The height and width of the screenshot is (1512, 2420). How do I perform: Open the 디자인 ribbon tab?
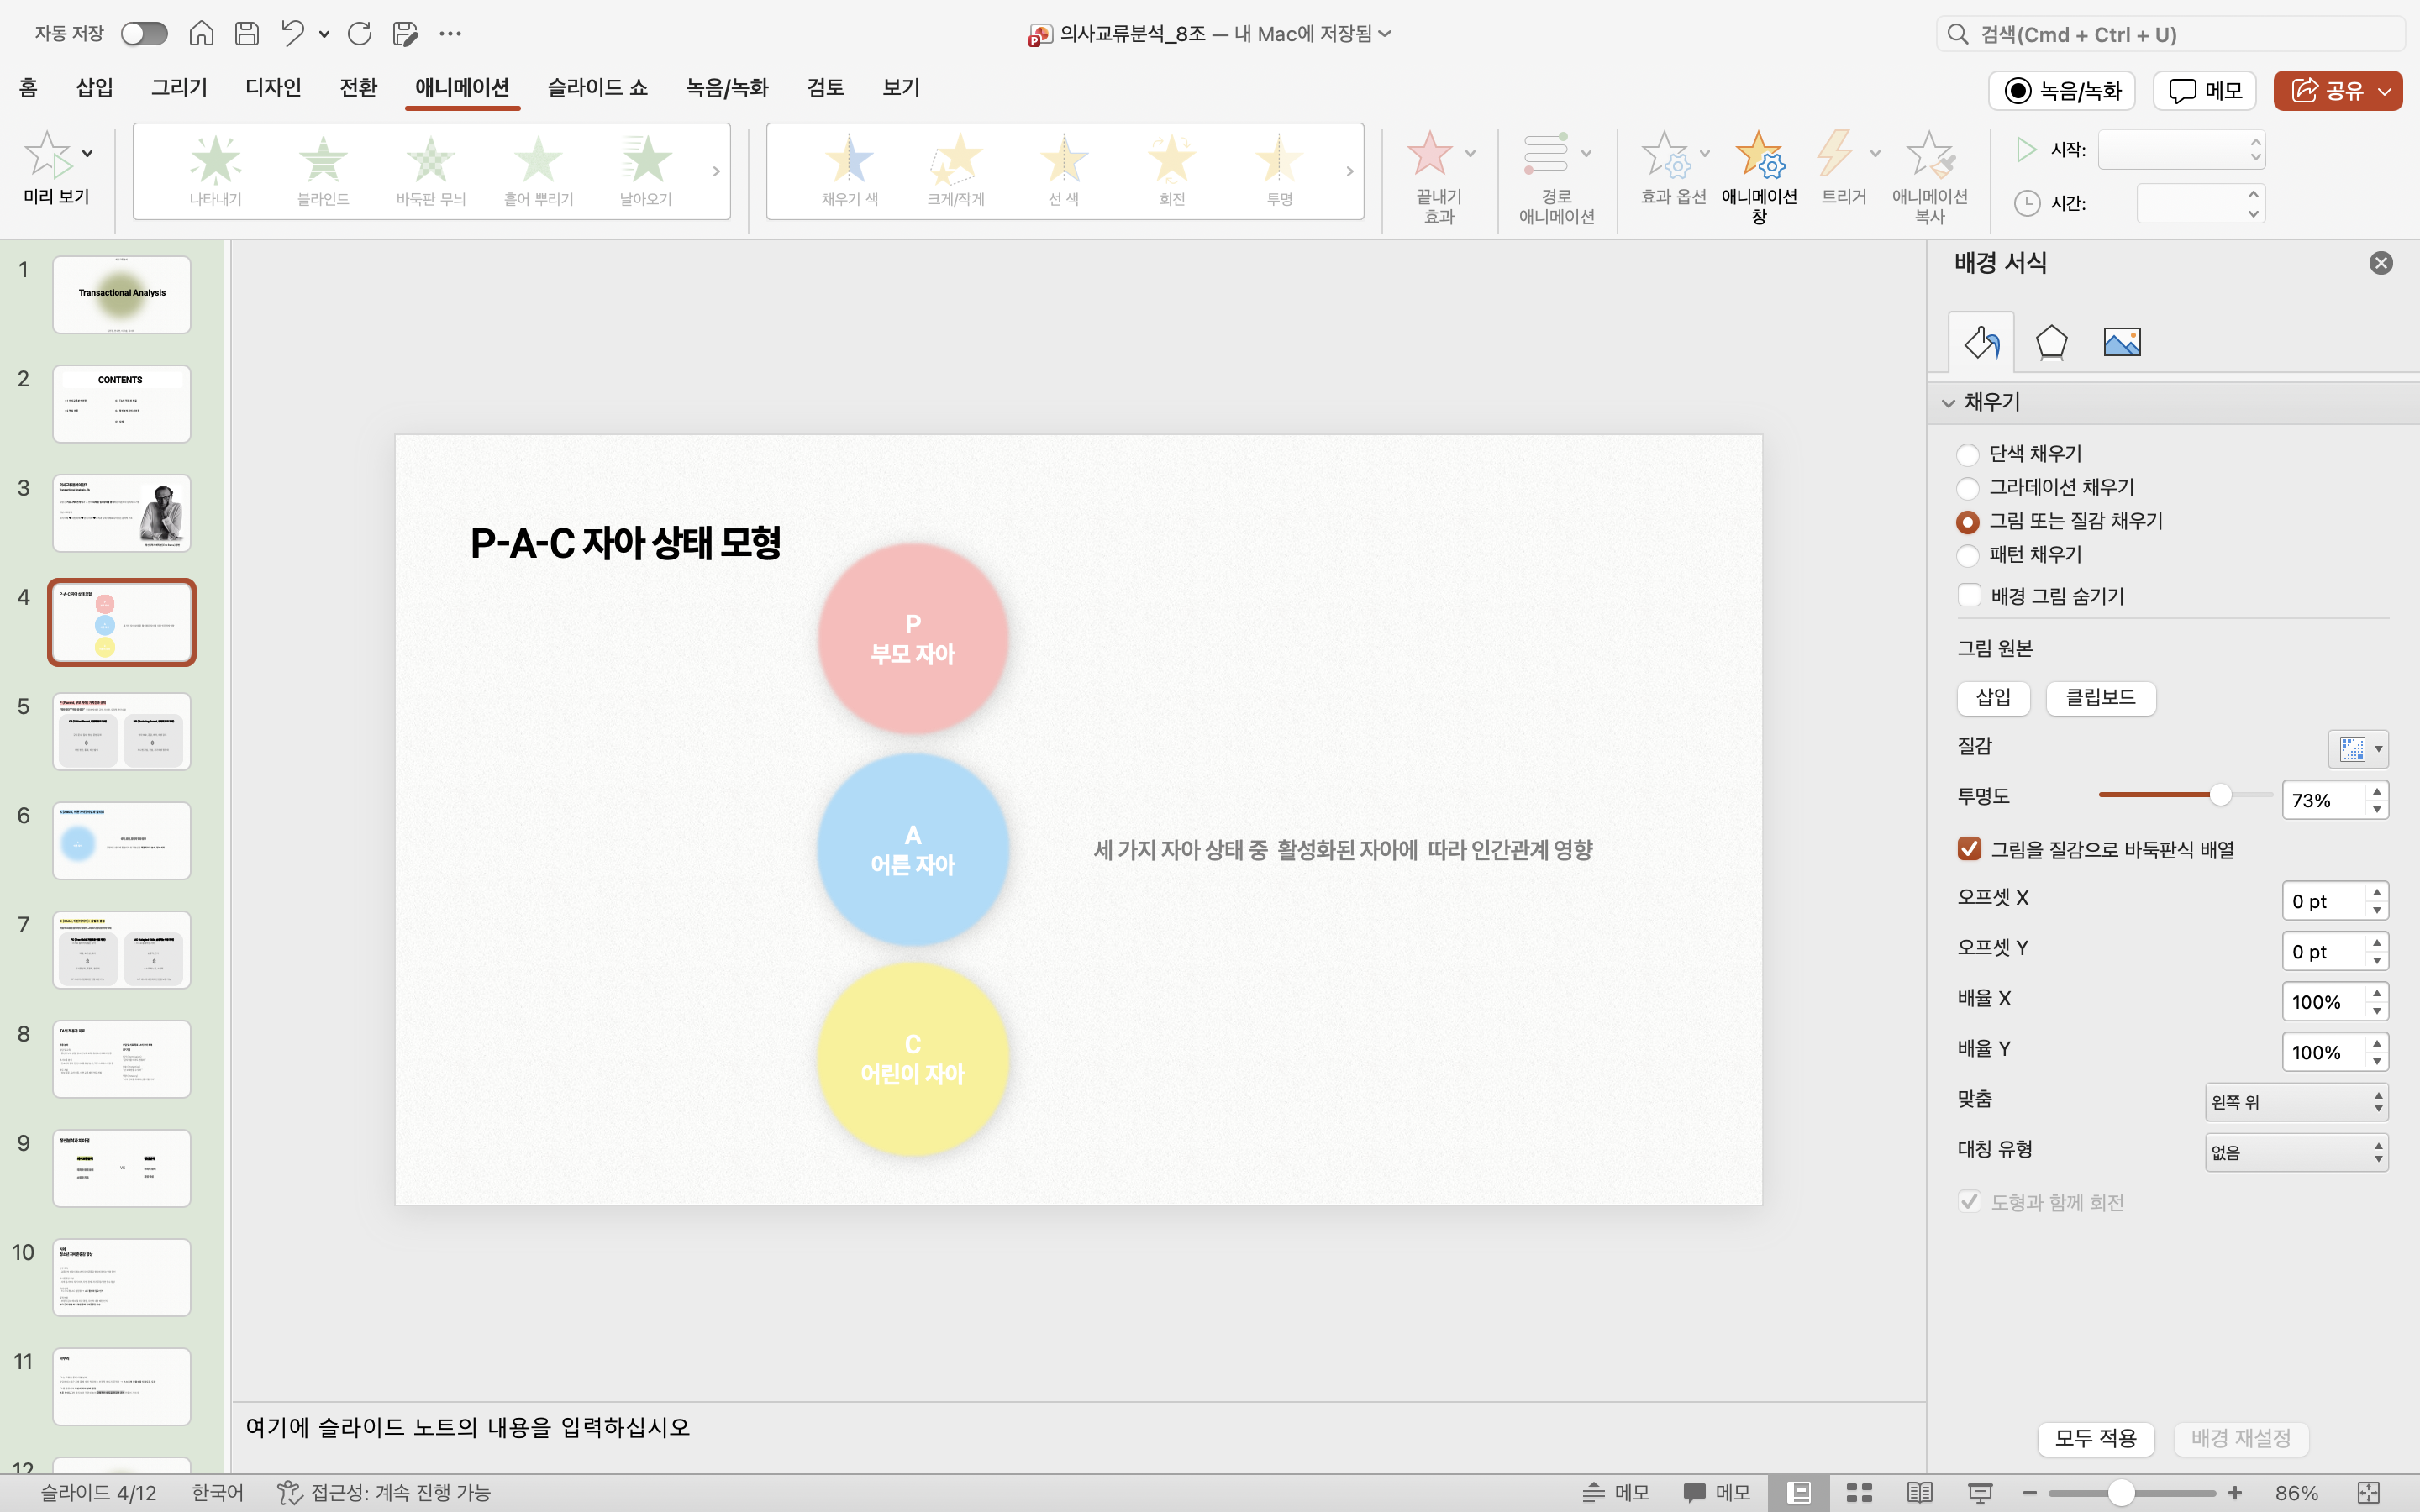click(273, 88)
